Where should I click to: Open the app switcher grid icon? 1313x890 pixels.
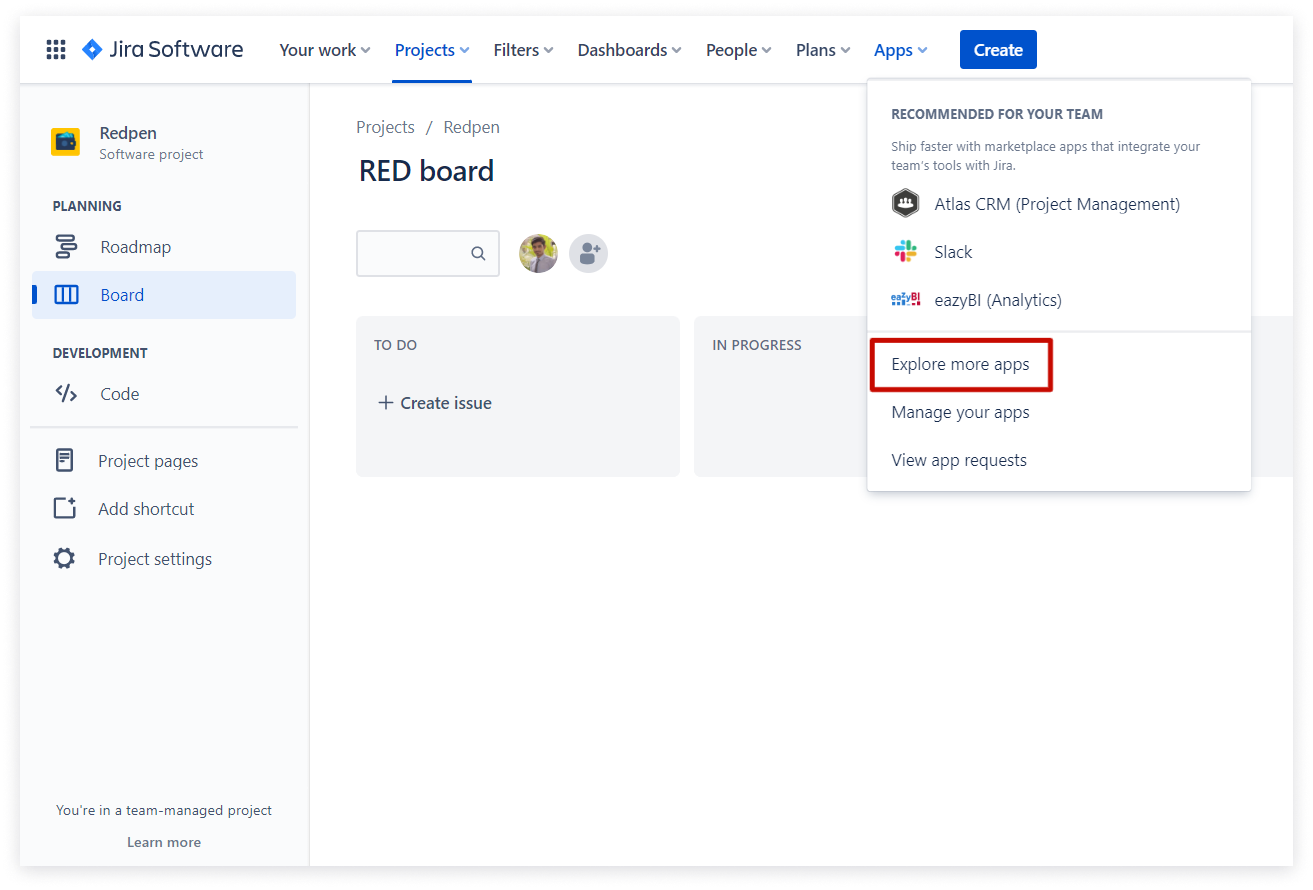click(x=56, y=50)
